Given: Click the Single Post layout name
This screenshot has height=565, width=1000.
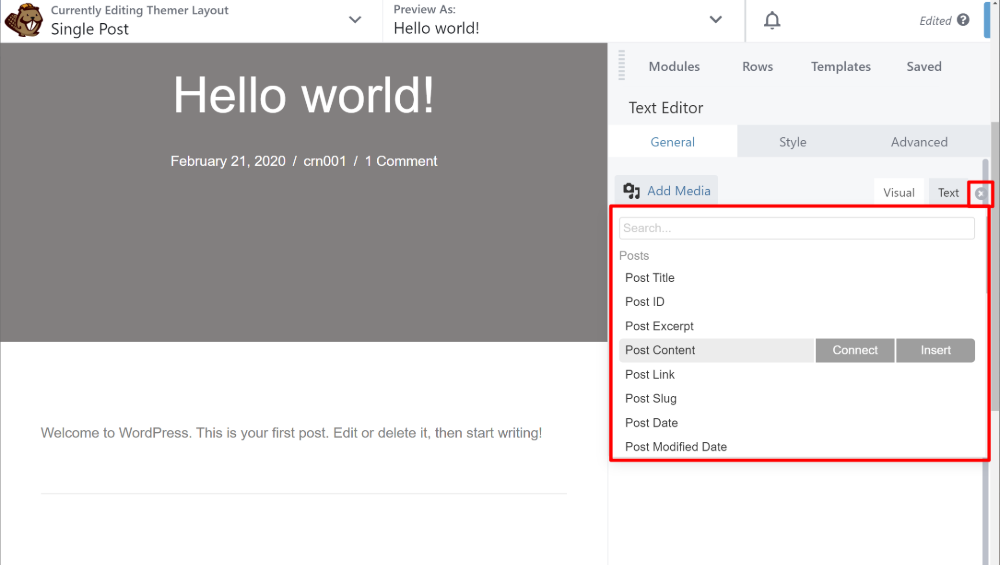Looking at the screenshot, I should tap(90, 29).
